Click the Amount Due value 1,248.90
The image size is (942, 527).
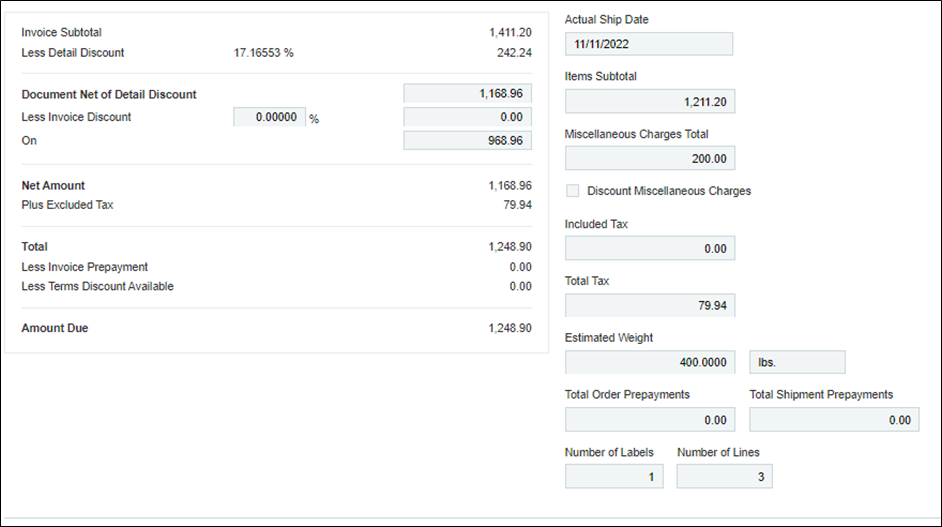click(x=510, y=328)
